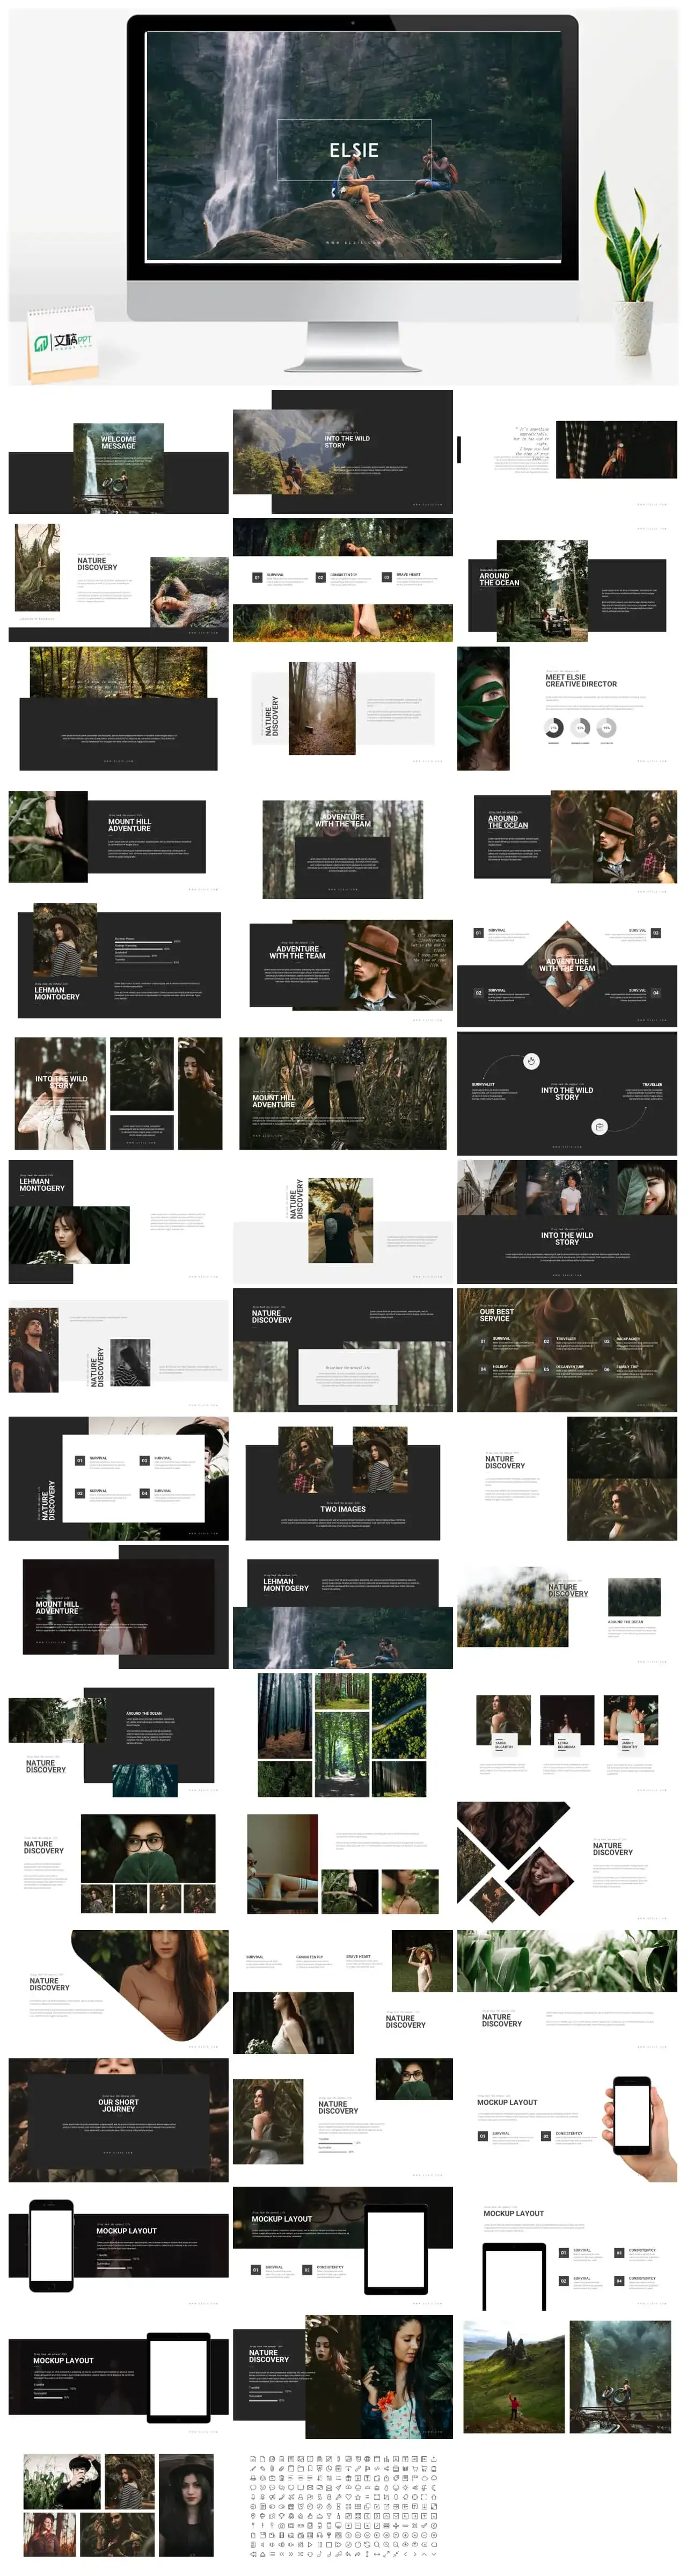Click the 04 badge on Our Best Service slide
Viewport: 687px width, 2576px height.
[483, 1368]
